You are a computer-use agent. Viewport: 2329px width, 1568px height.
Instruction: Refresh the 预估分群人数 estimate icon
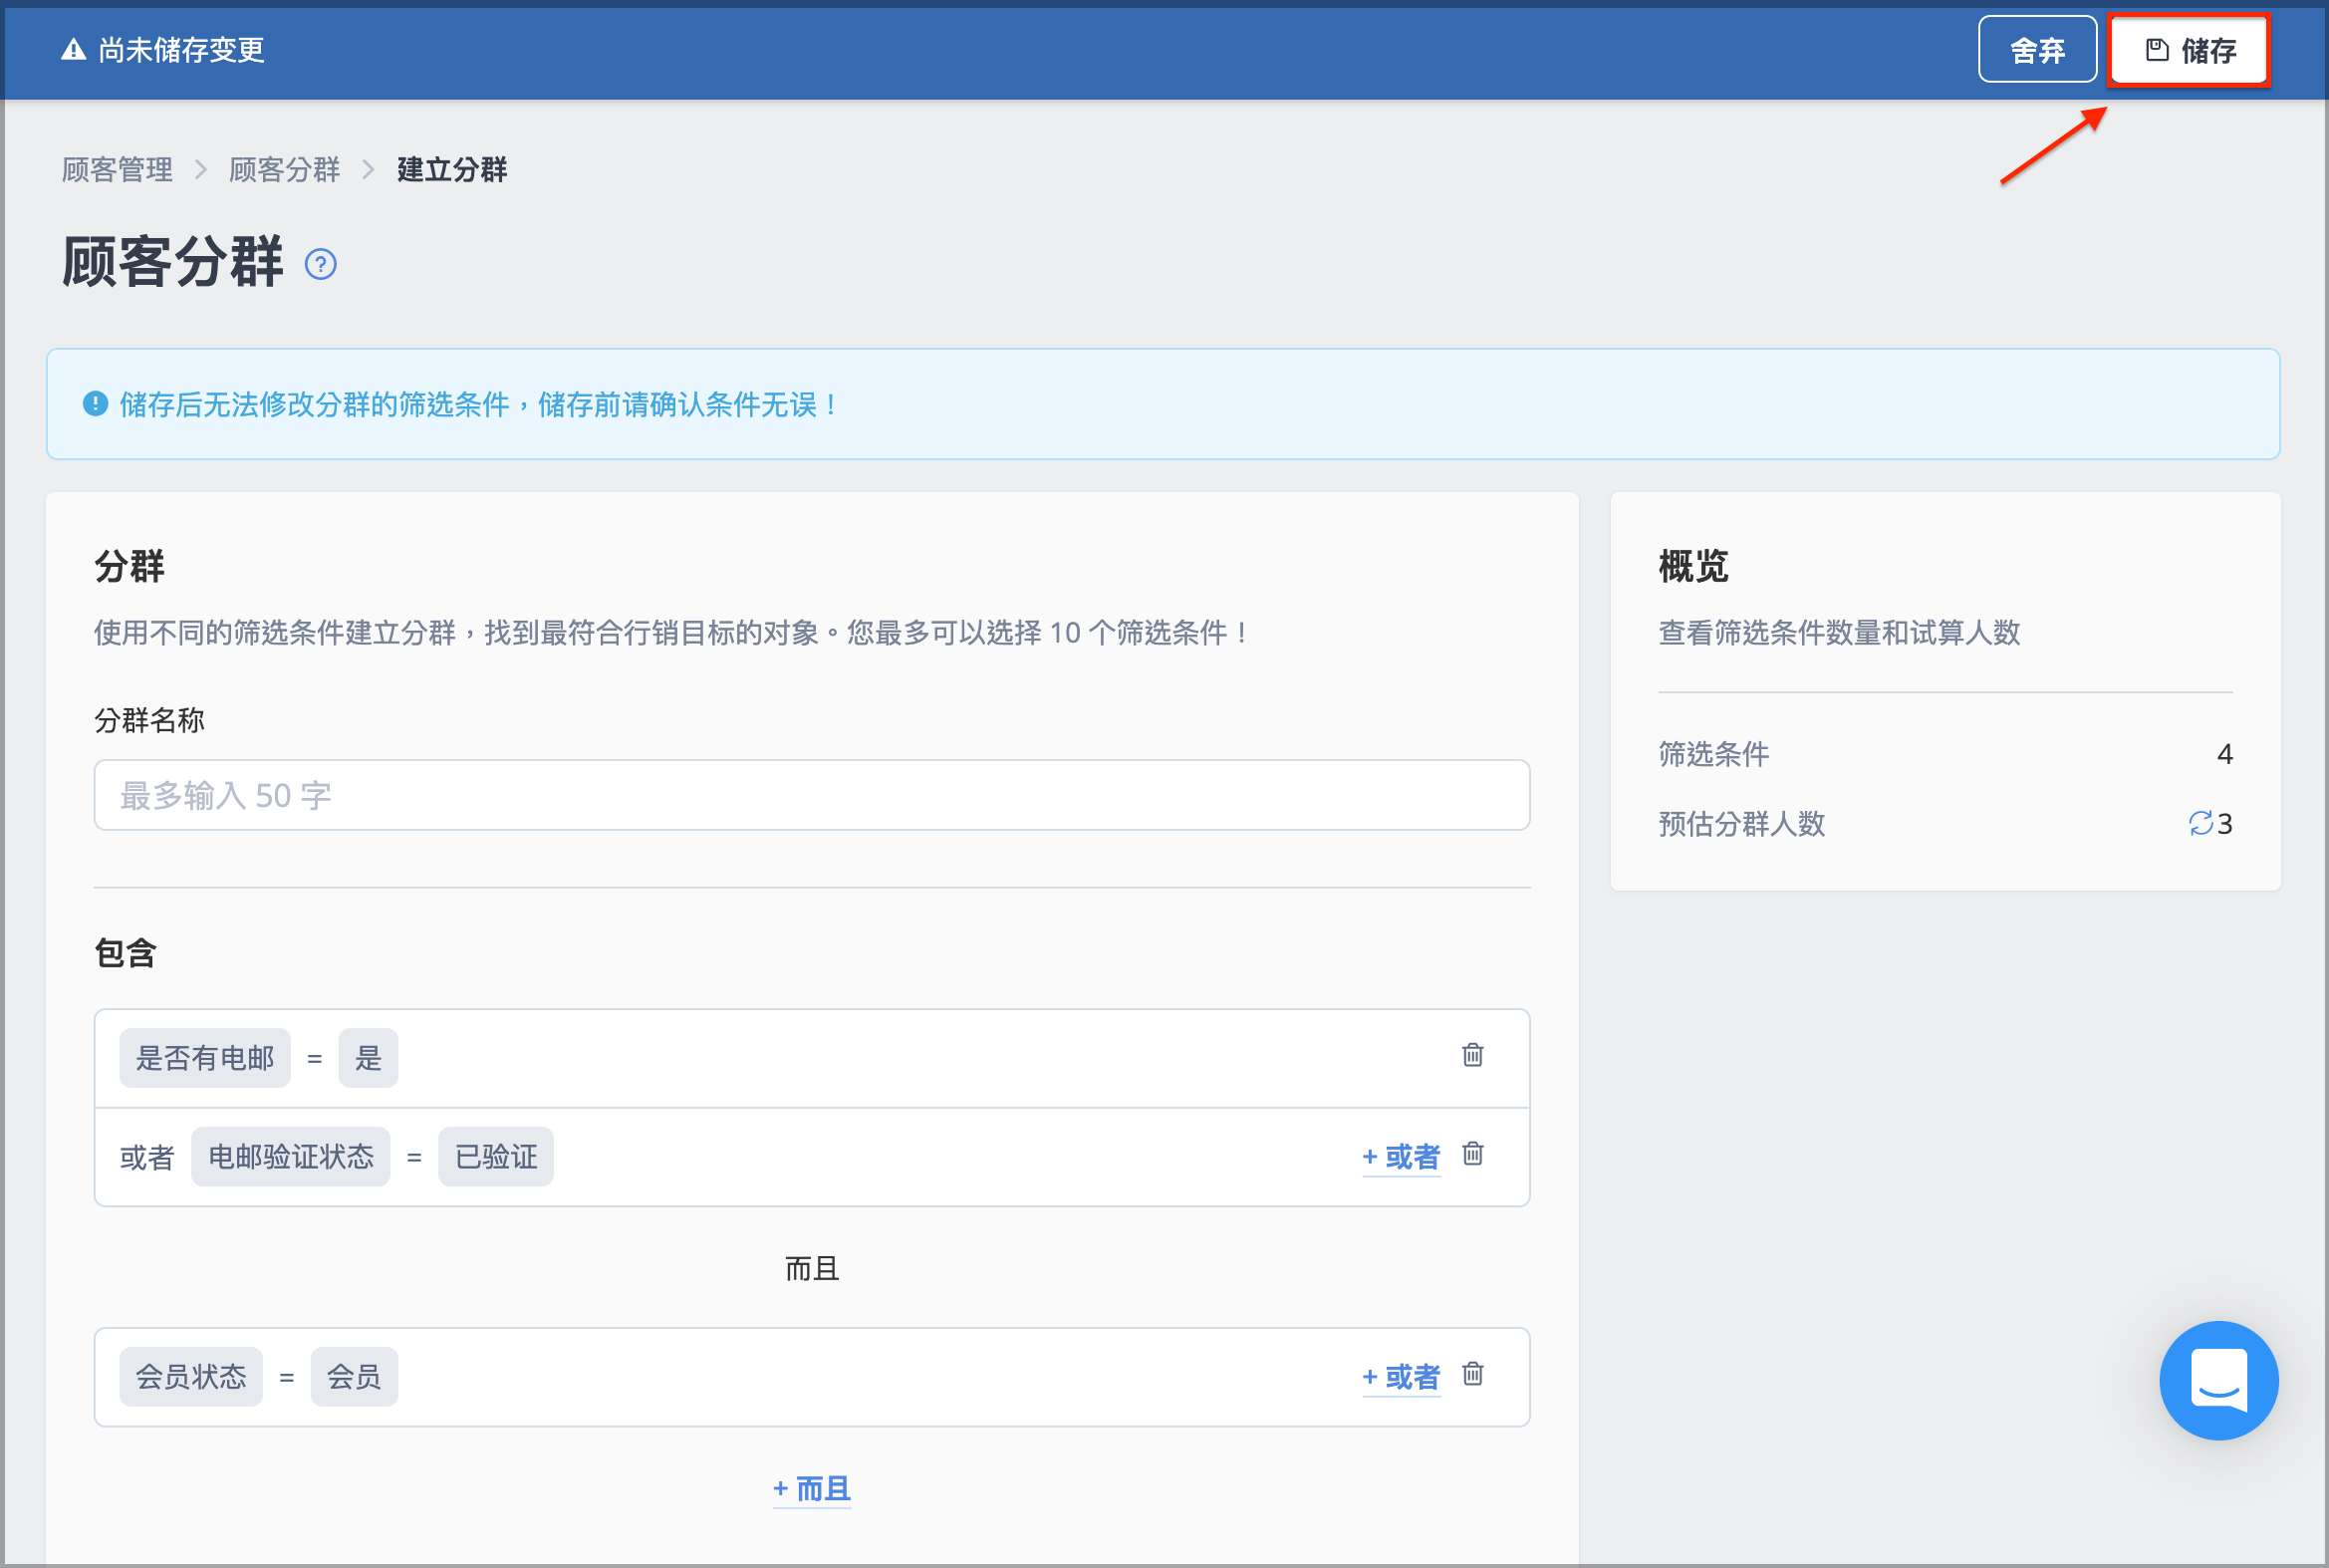point(2200,824)
